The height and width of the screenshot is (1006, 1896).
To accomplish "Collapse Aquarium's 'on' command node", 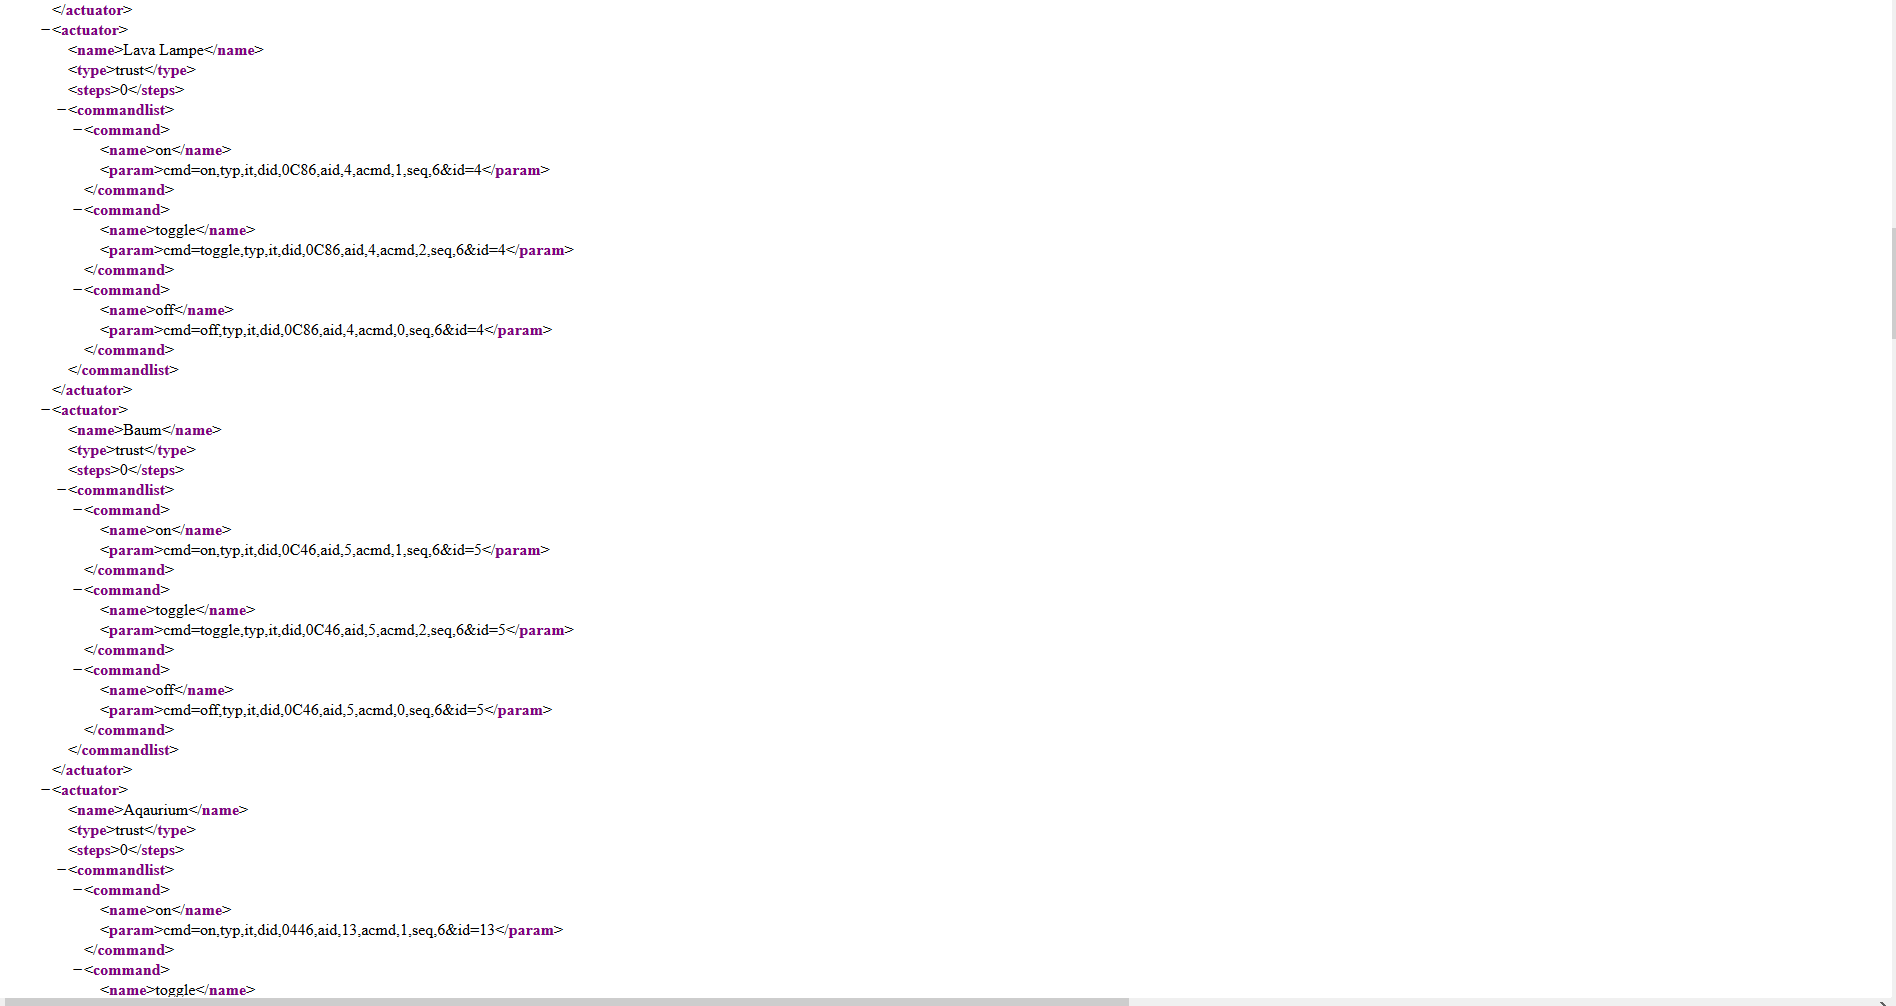I will [x=78, y=890].
